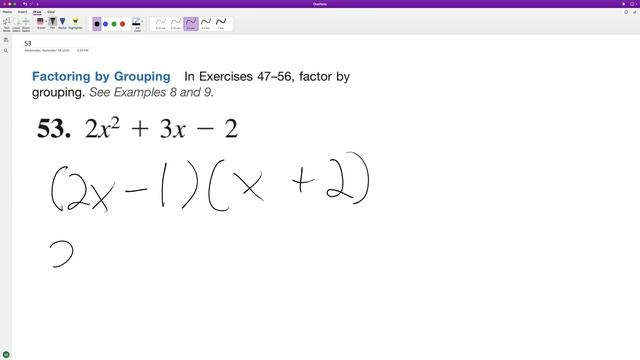The width and height of the screenshot is (640, 360).
Task: Choose the second-thinnest pen stroke thickness
Action: 176,24
